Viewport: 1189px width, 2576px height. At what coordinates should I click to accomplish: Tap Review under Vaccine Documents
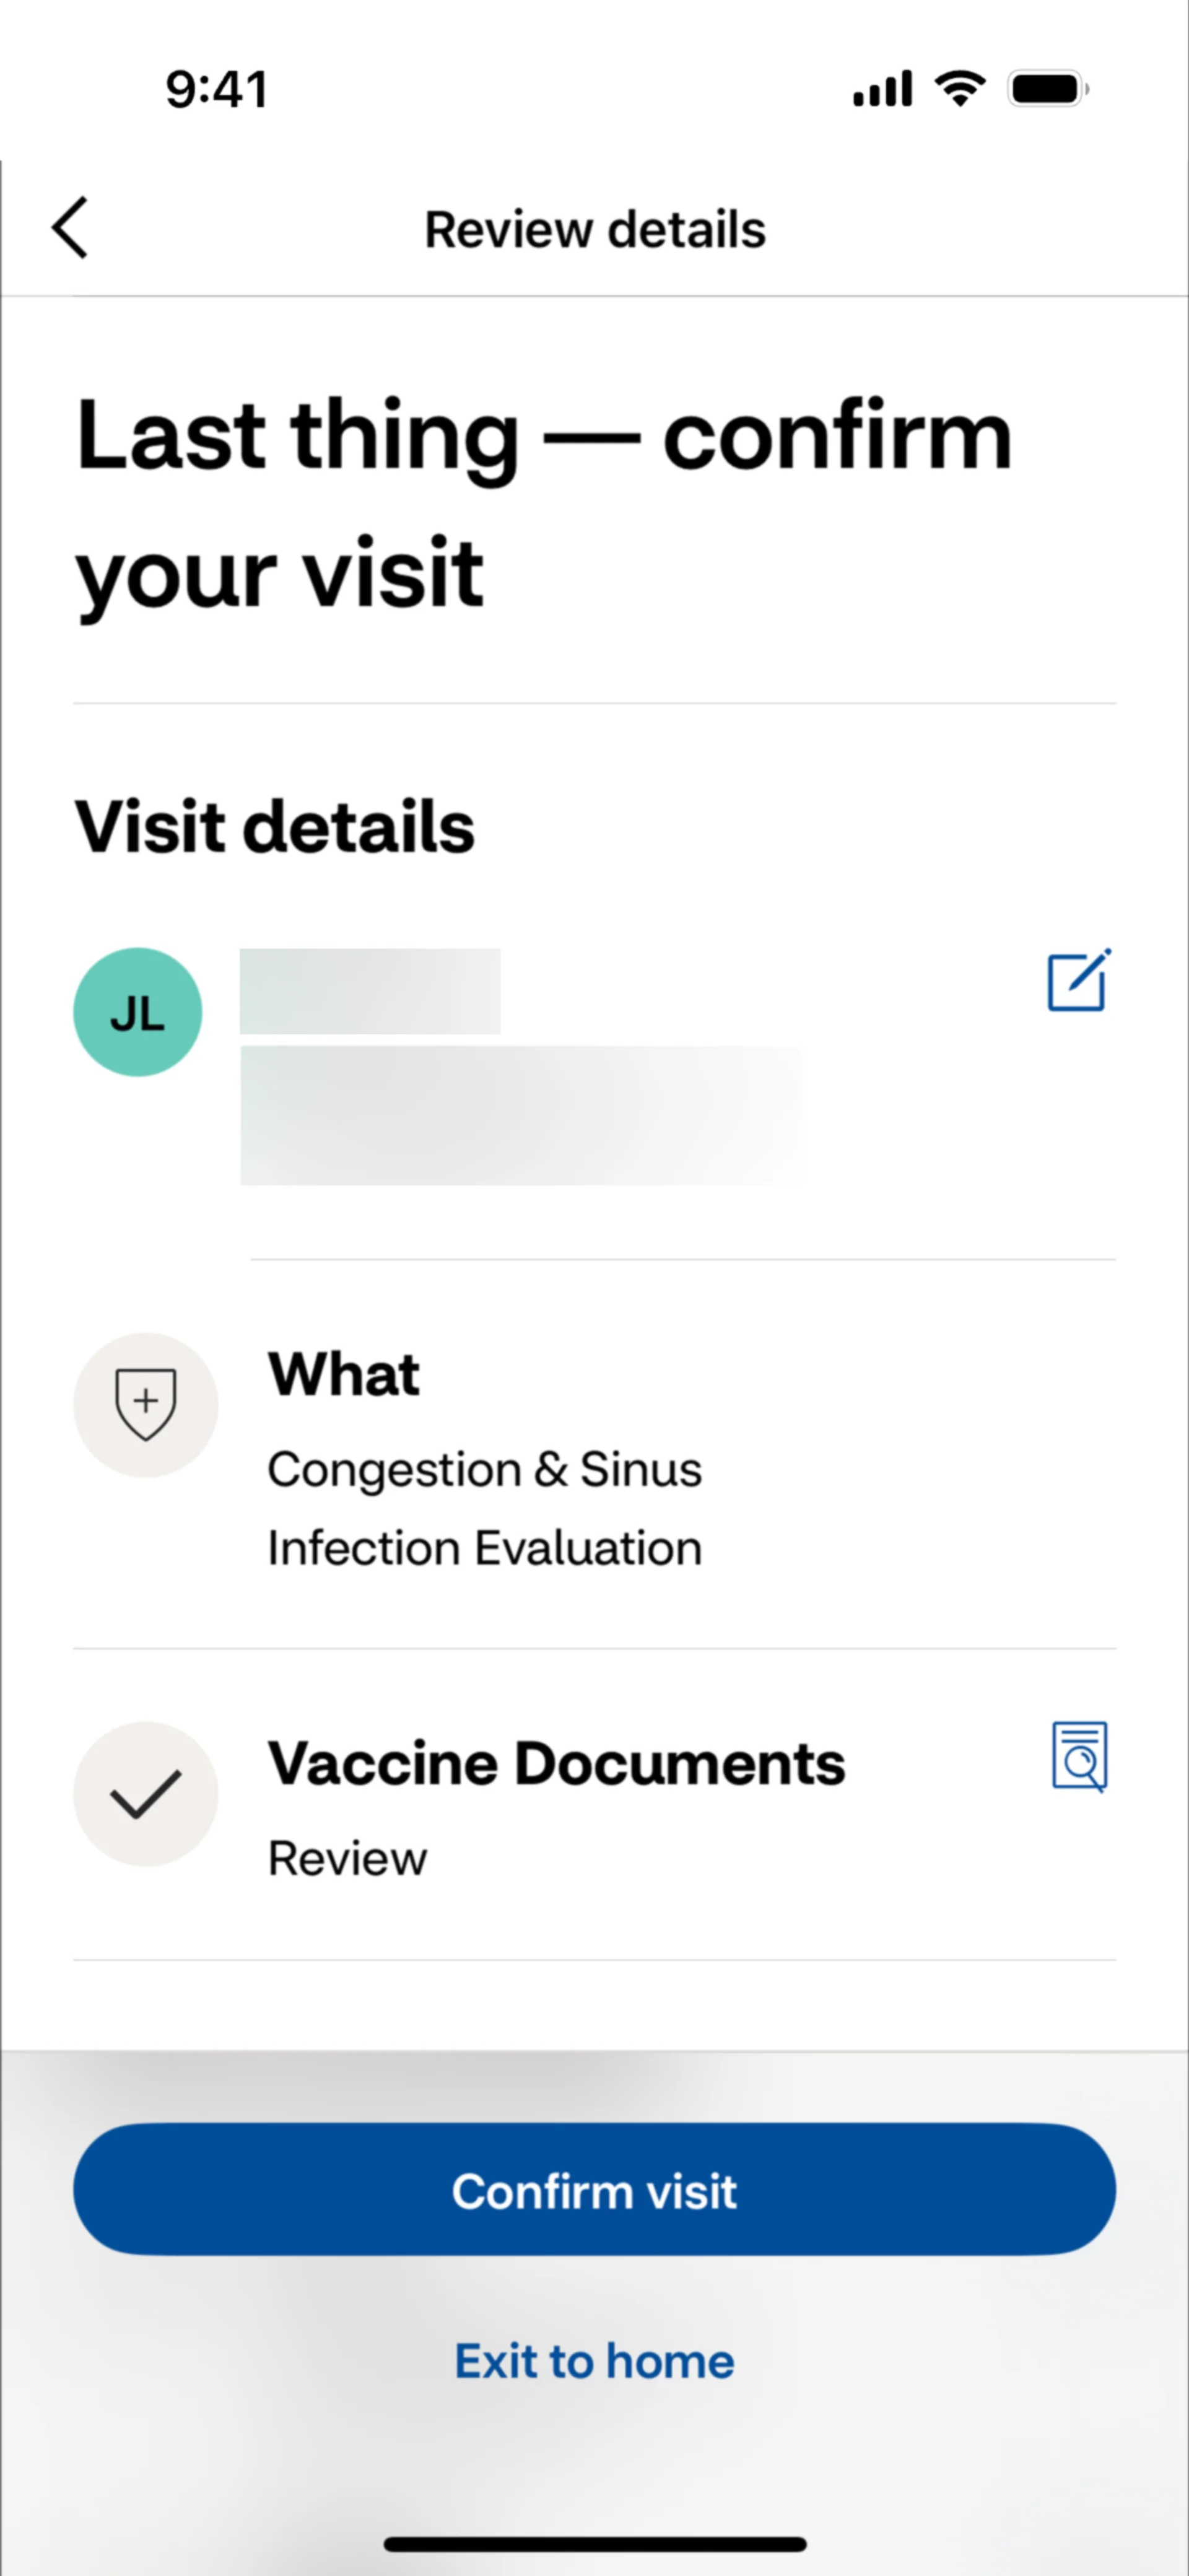click(x=347, y=1859)
